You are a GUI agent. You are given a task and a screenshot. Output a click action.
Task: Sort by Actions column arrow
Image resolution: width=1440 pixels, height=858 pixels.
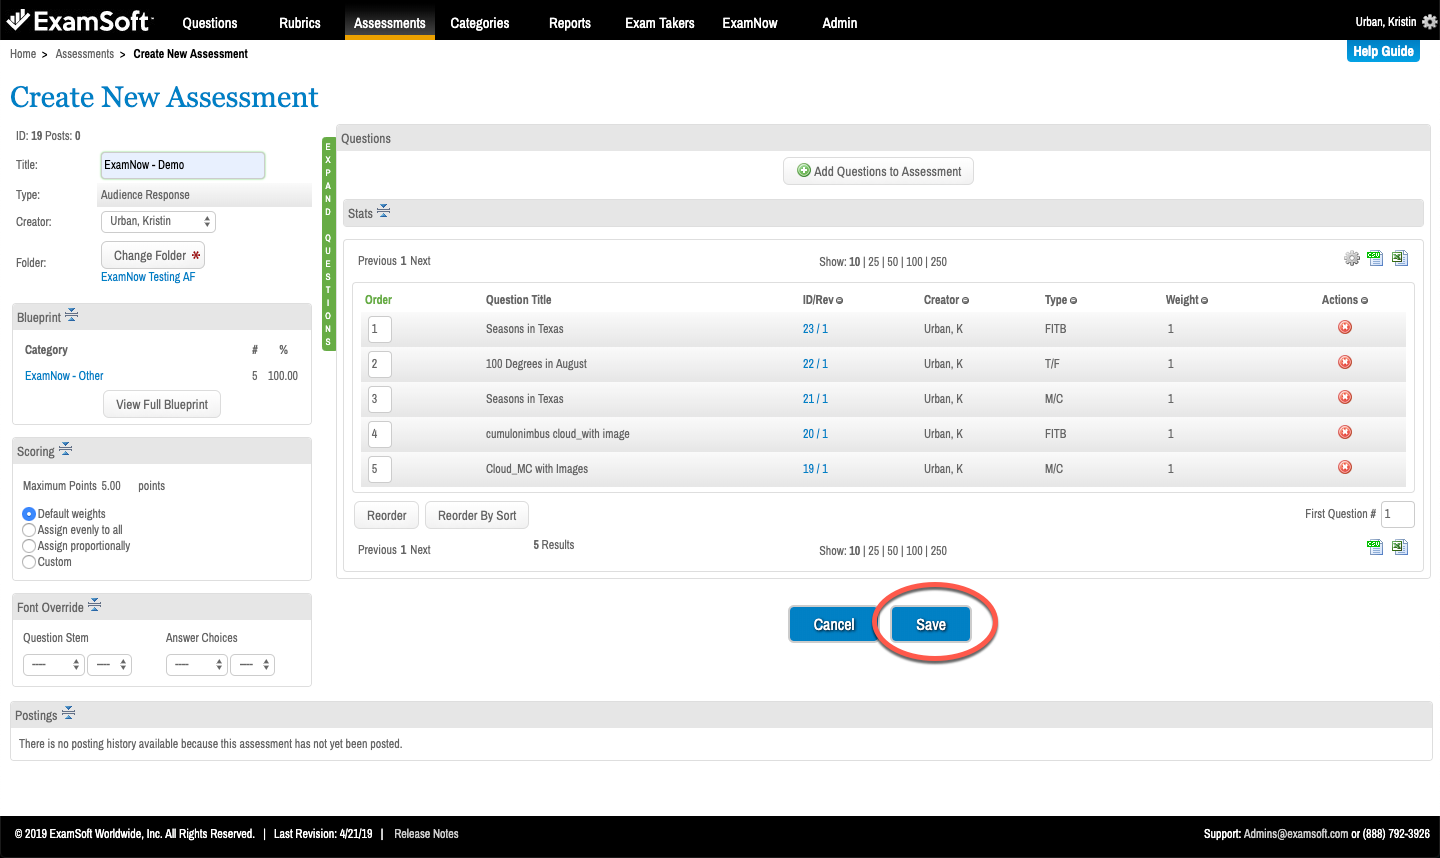point(1364,301)
